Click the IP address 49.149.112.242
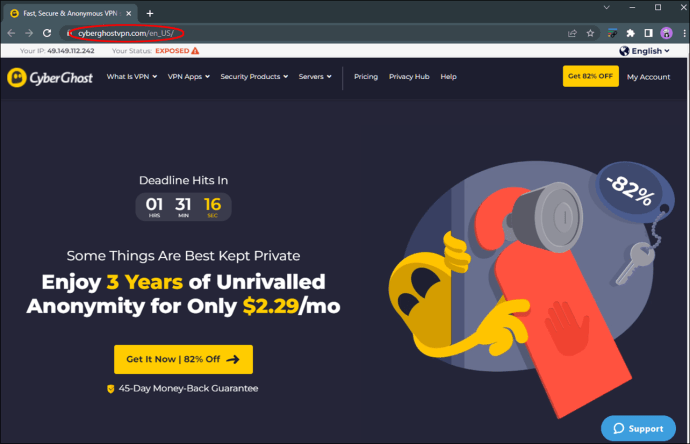Screen dimensions: 690x444 click(x=71, y=51)
